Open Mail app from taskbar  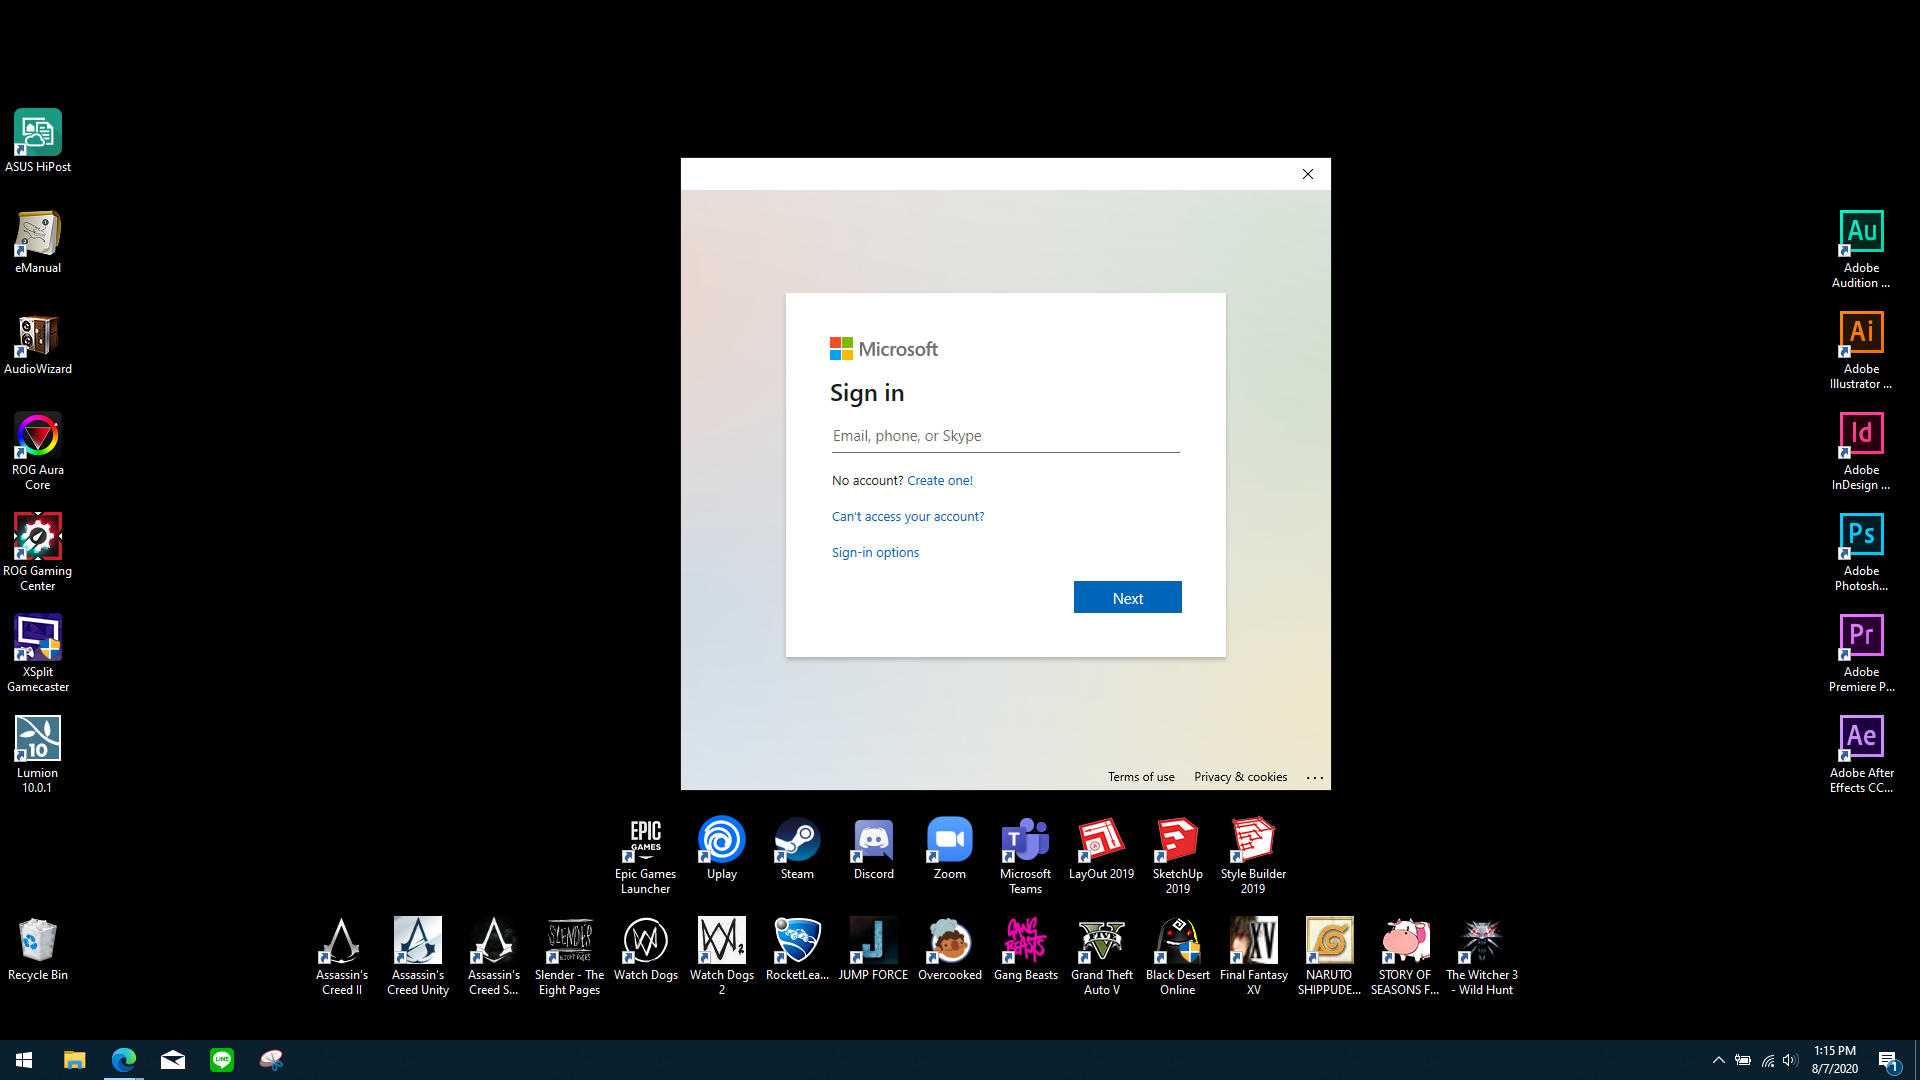[x=173, y=1060]
